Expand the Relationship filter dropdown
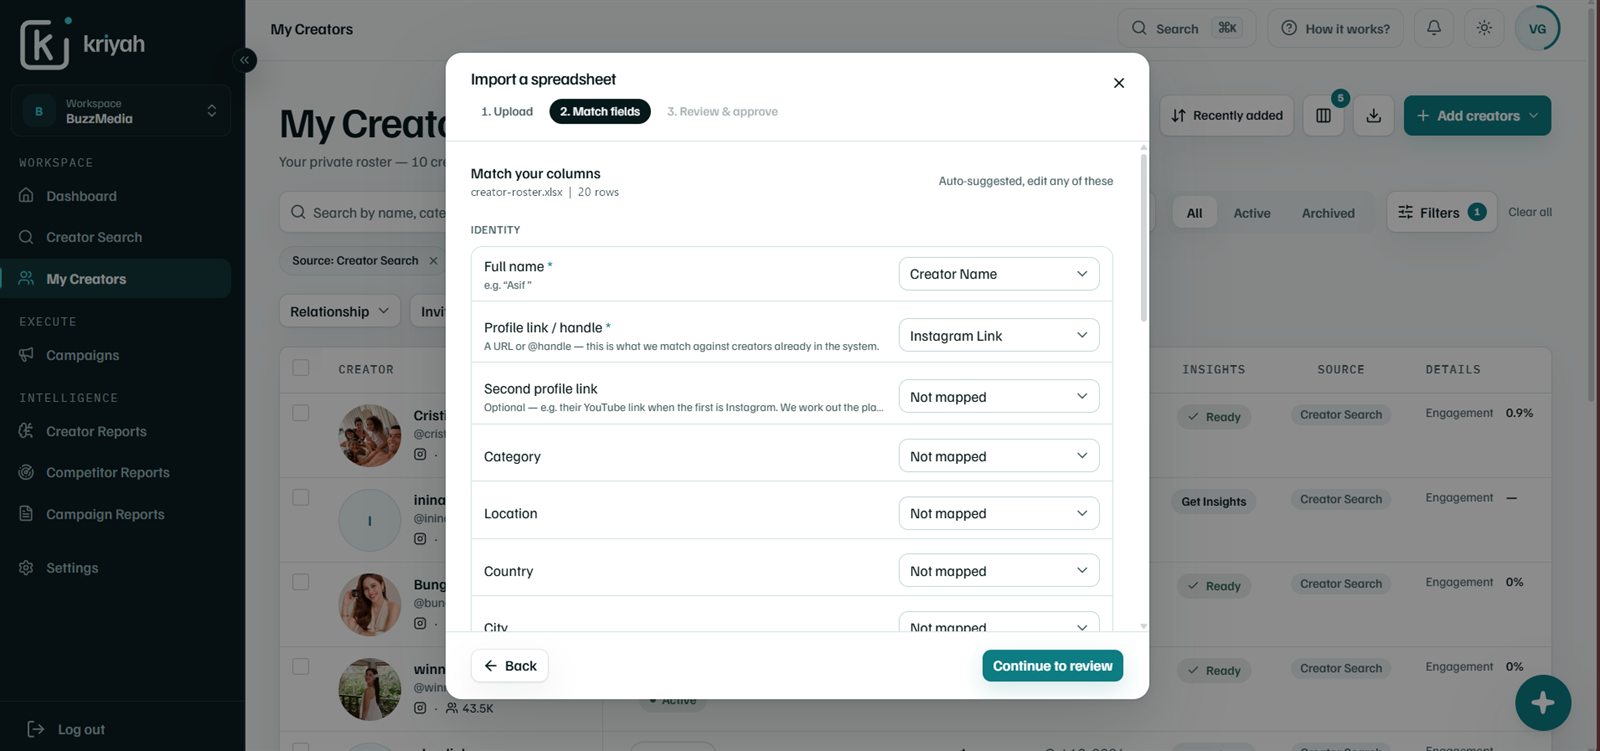The width and height of the screenshot is (1600, 751). click(339, 311)
